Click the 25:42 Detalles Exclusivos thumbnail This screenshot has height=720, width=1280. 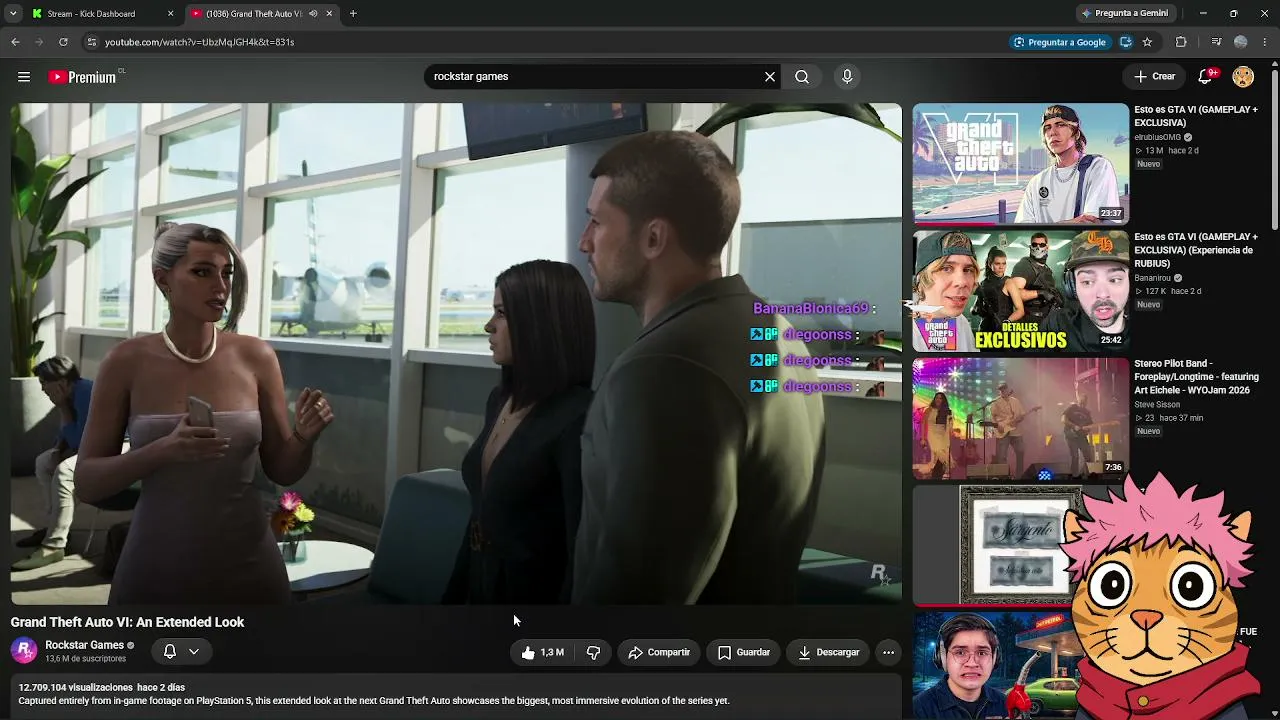pyautogui.click(x=1020, y=291)
